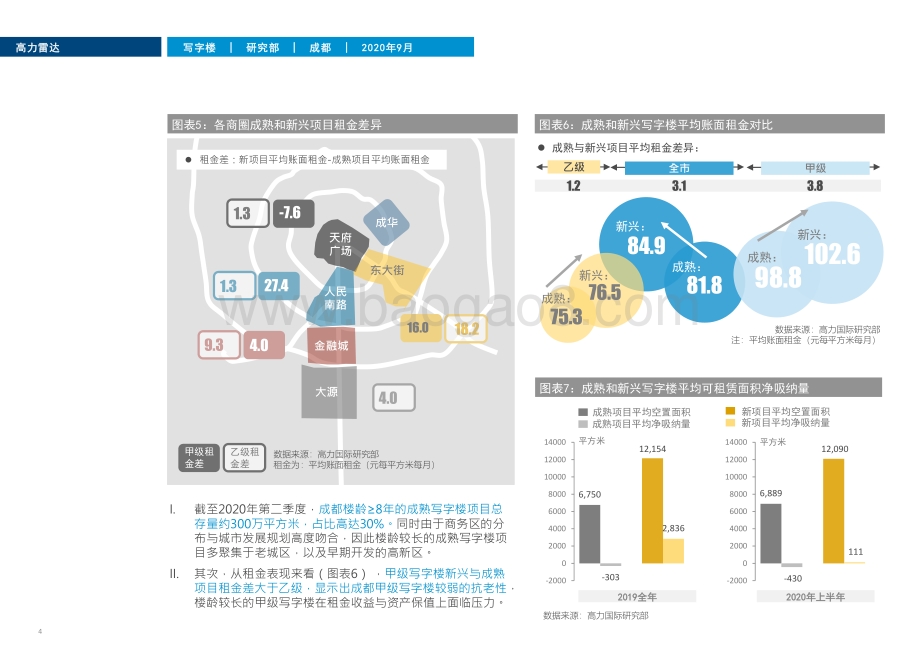Click page number 4
Image resolution: width=920 pixels, height=651 pixels.
pos(40,632)
